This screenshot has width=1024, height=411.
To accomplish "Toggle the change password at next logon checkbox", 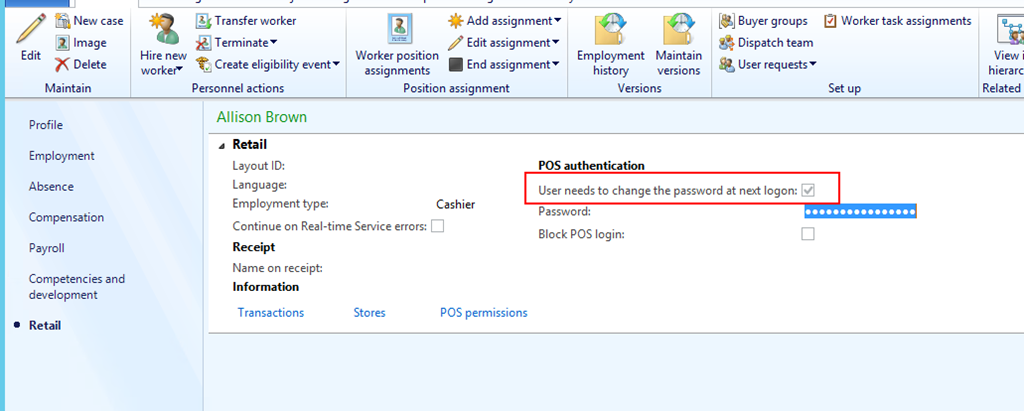I will coord(808,190).
